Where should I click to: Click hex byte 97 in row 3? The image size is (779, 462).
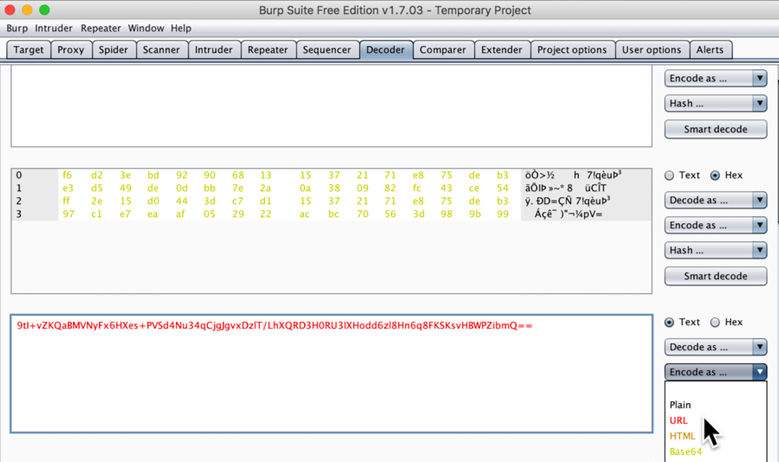(68, 214)
